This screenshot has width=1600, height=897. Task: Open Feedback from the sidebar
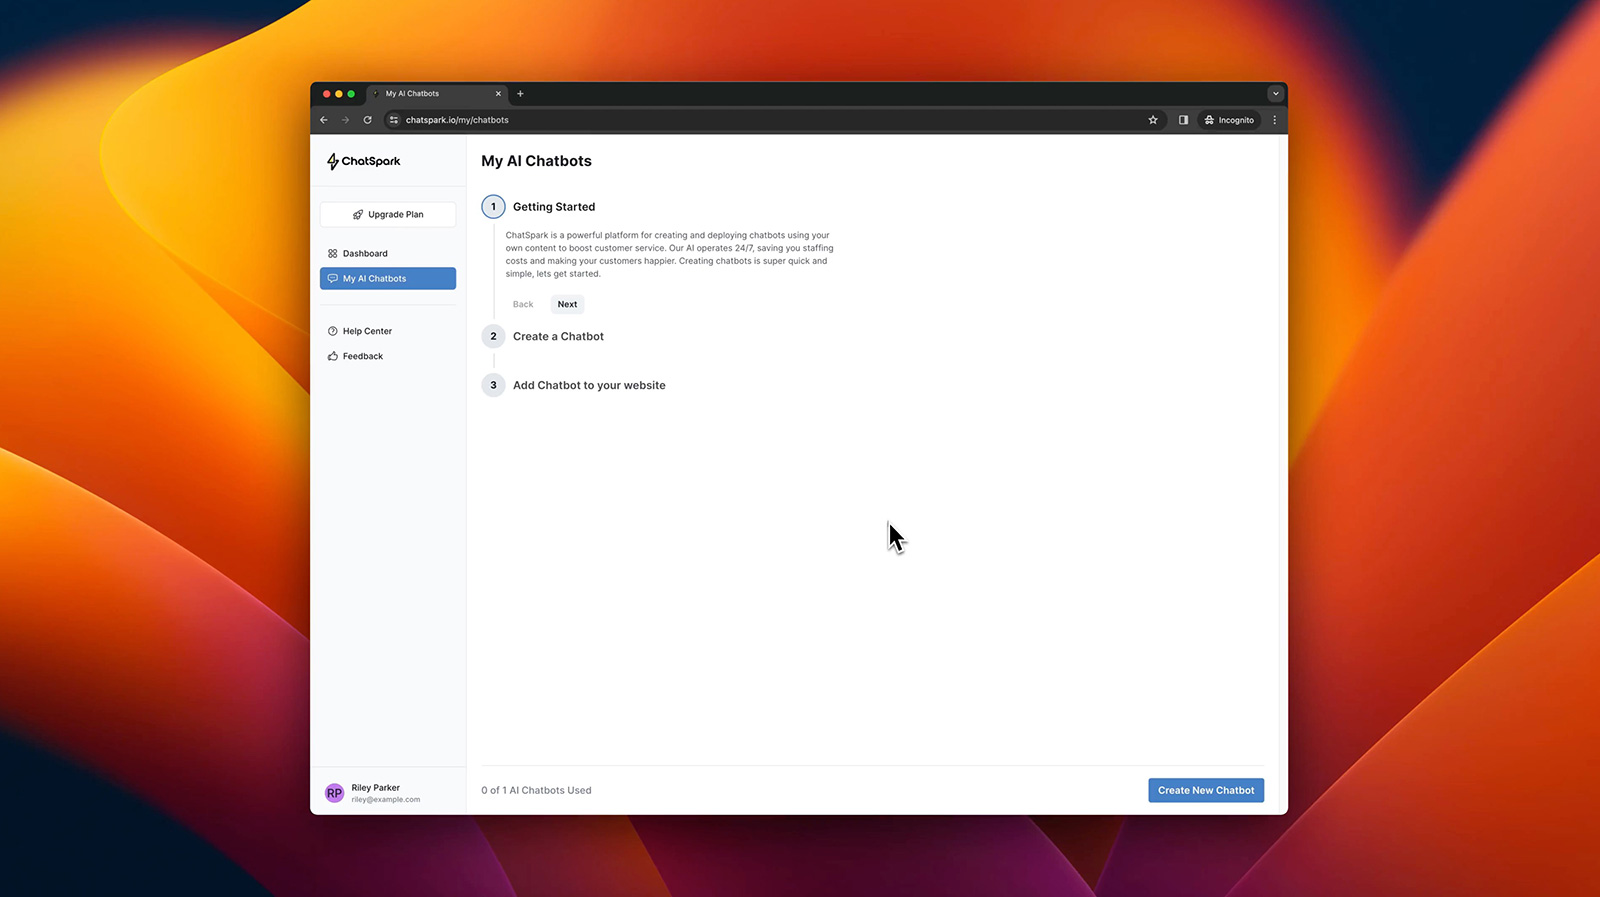click(x=362, y=356)
